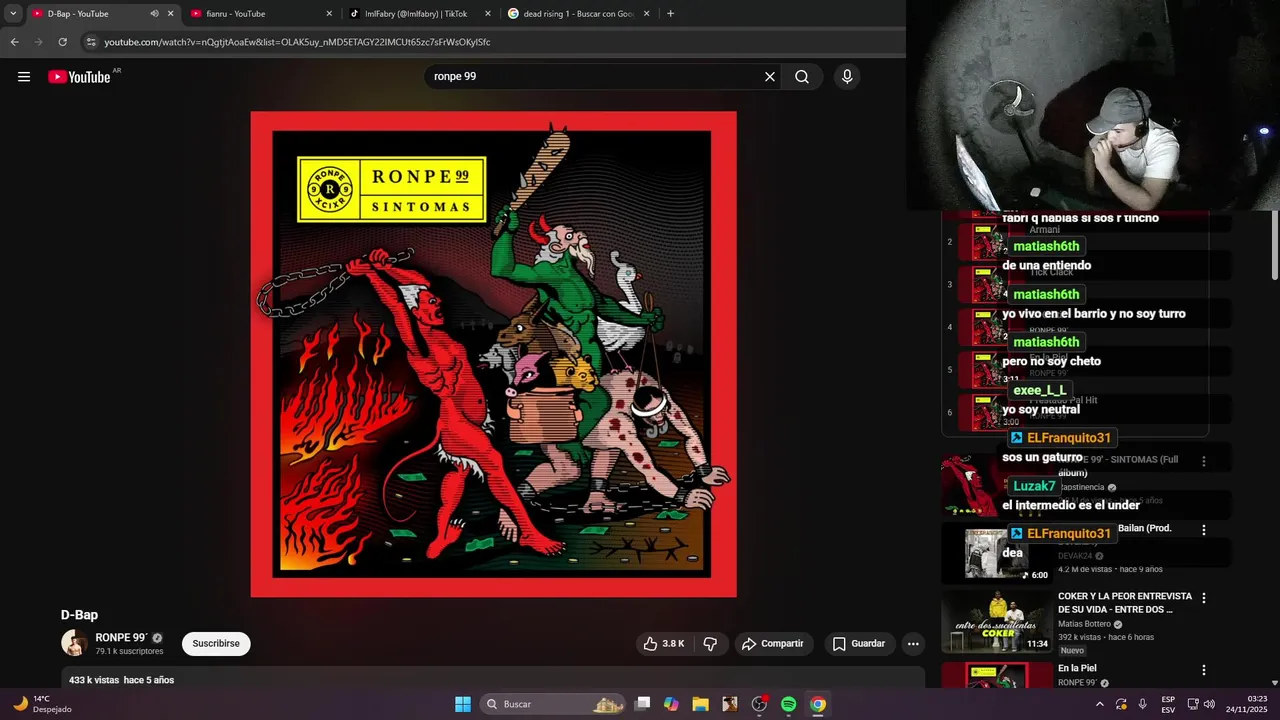Click the Windows taskbar Buscar search box
1280x720 pixels.
tap(552, 704)
